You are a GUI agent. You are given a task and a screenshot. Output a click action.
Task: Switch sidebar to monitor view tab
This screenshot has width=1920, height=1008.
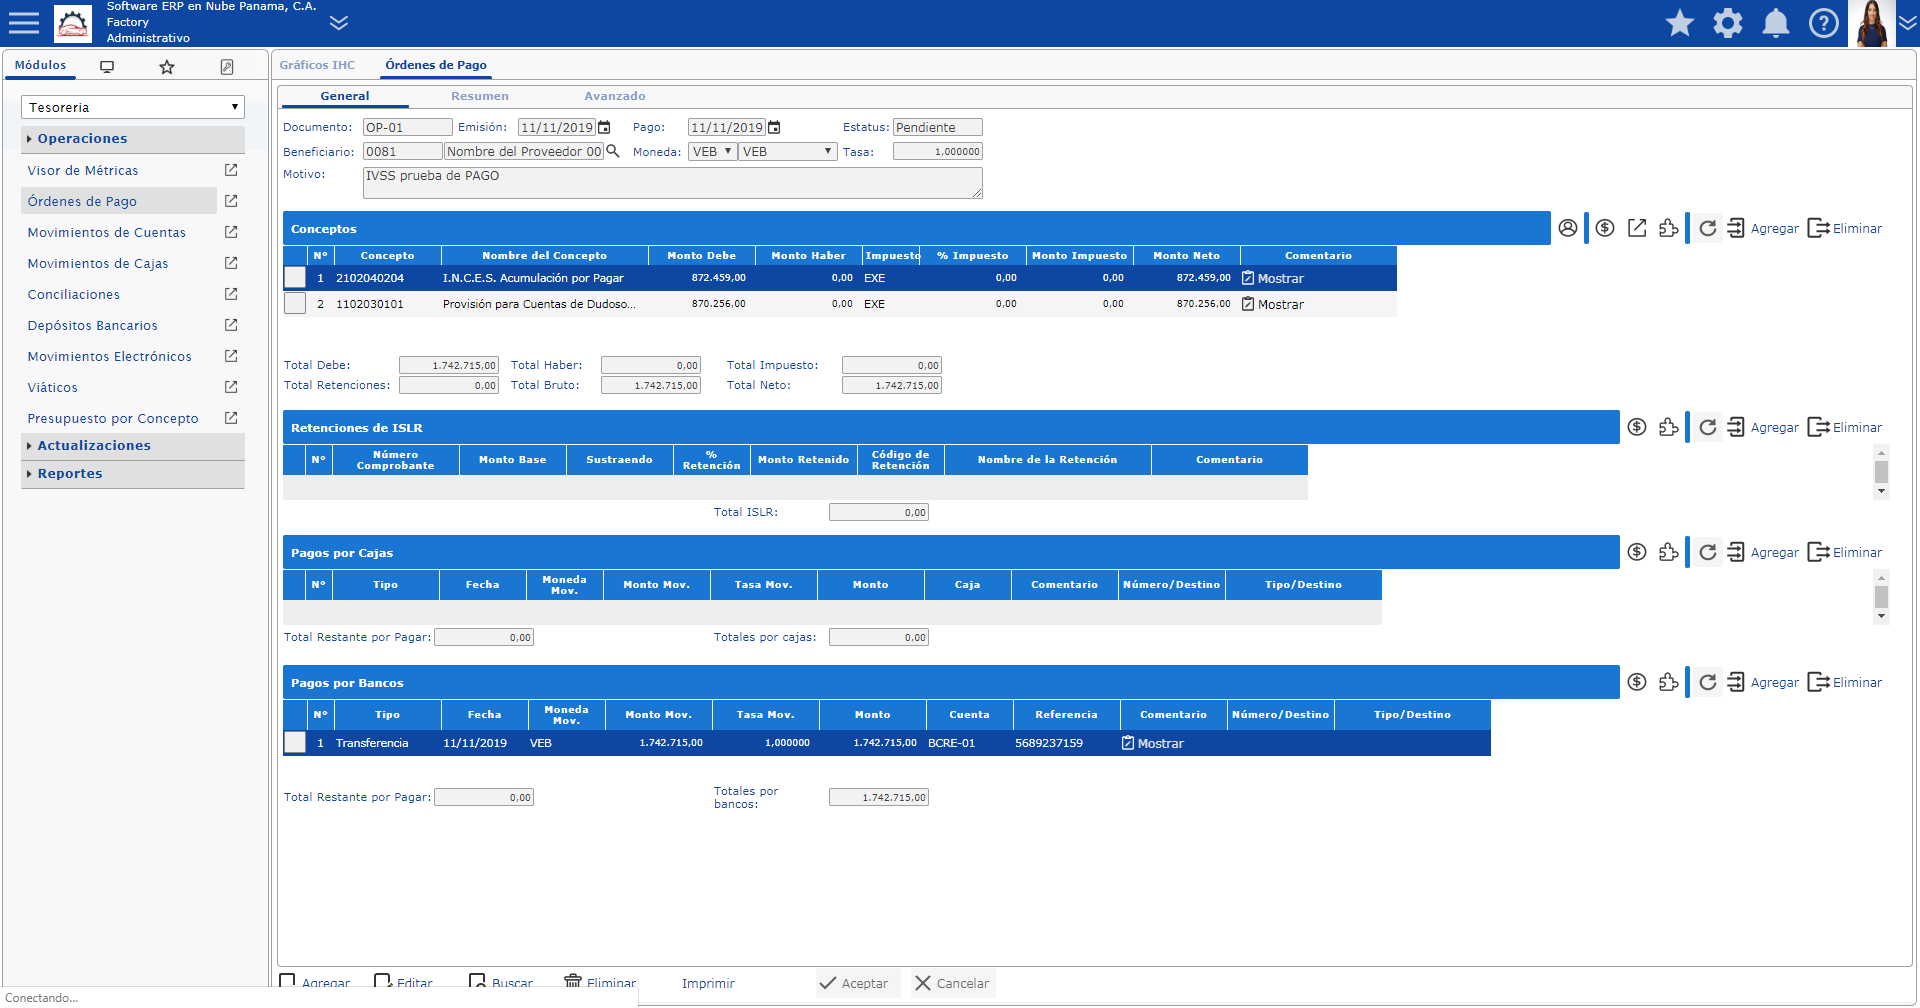[107, 67]
